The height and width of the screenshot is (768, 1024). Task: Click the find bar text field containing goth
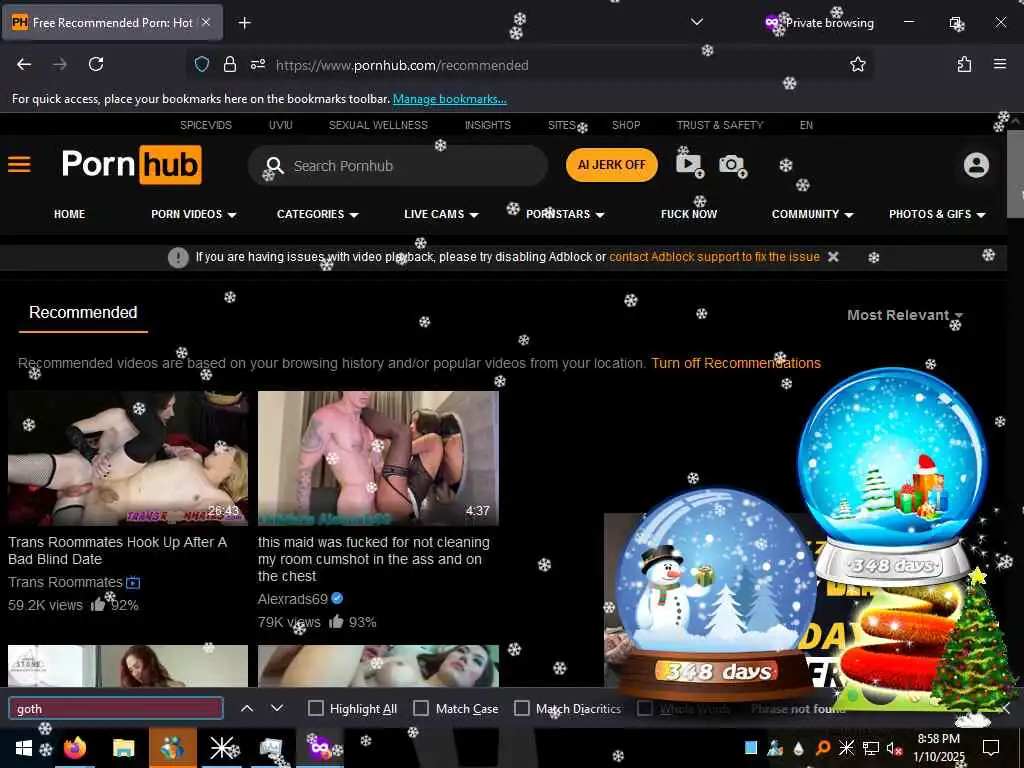pos(116,709)
